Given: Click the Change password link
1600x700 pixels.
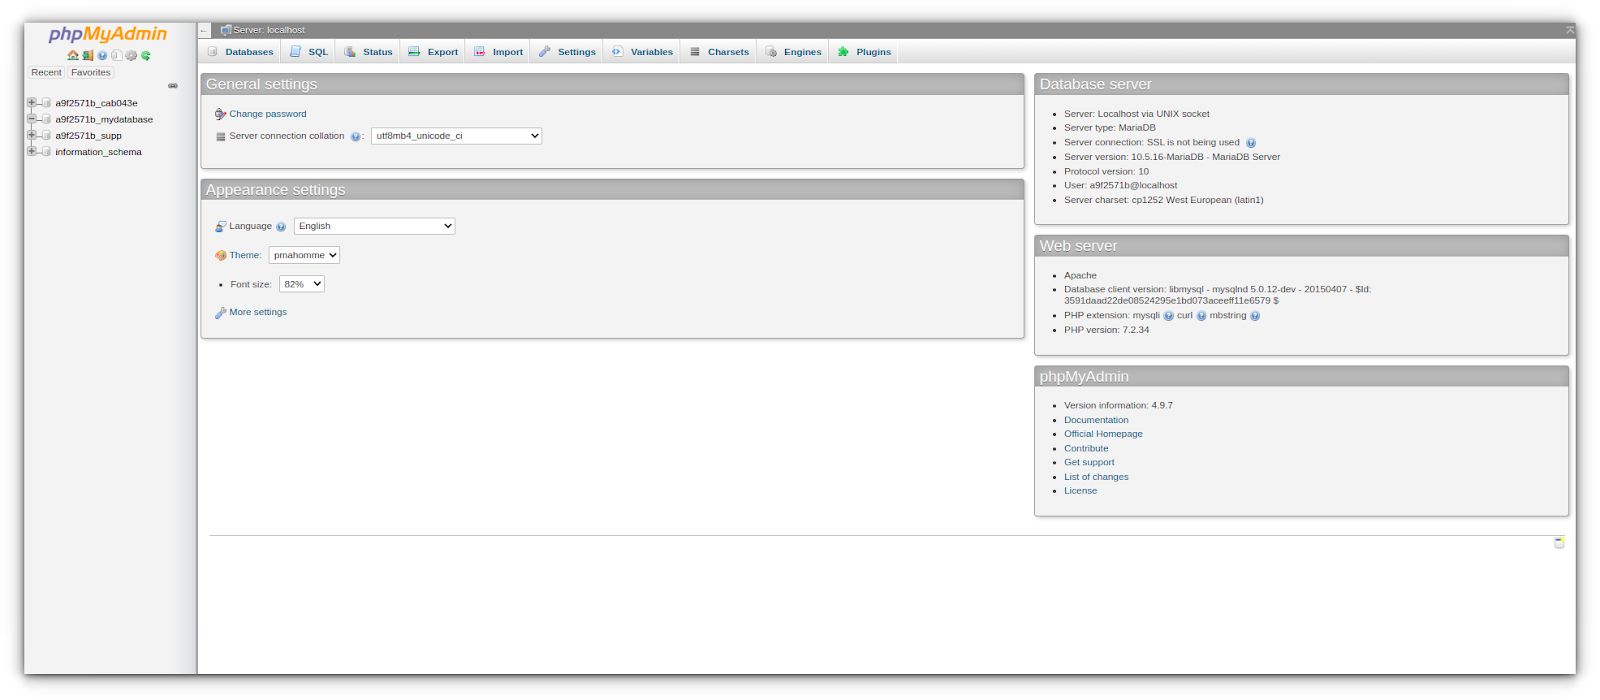Looking at the screenshot, I should pos(268,114).
